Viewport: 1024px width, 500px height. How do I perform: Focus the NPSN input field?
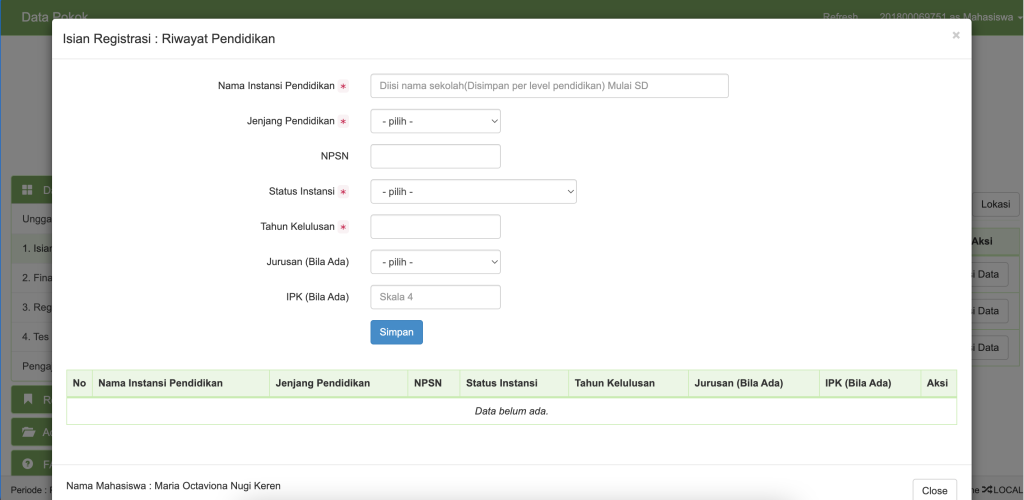[435, 156]
